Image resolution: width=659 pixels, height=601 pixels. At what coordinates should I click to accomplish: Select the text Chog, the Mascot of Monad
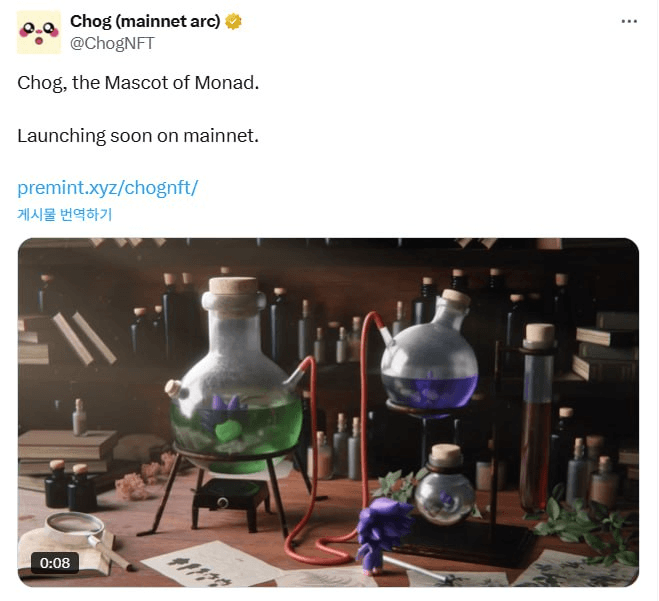[x=138, y=83]
